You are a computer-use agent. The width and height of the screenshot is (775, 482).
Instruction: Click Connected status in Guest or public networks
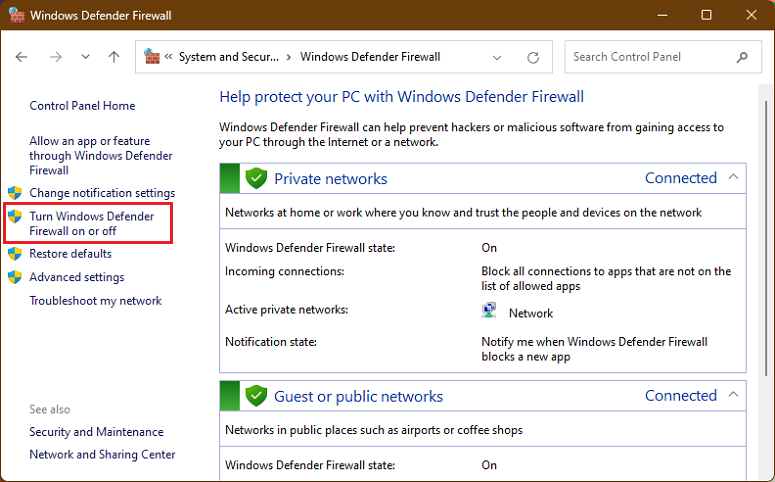[681, 395]
